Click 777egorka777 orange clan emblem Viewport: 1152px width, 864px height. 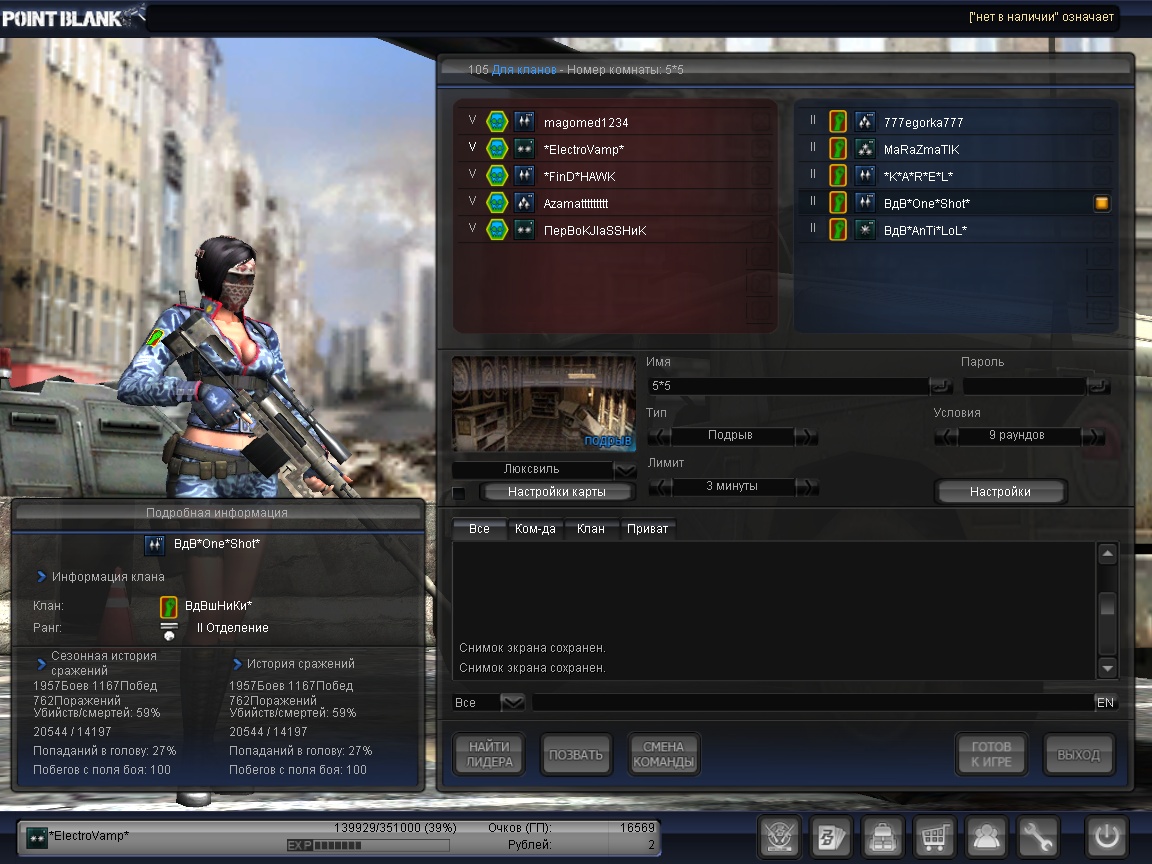coord(838,121)
